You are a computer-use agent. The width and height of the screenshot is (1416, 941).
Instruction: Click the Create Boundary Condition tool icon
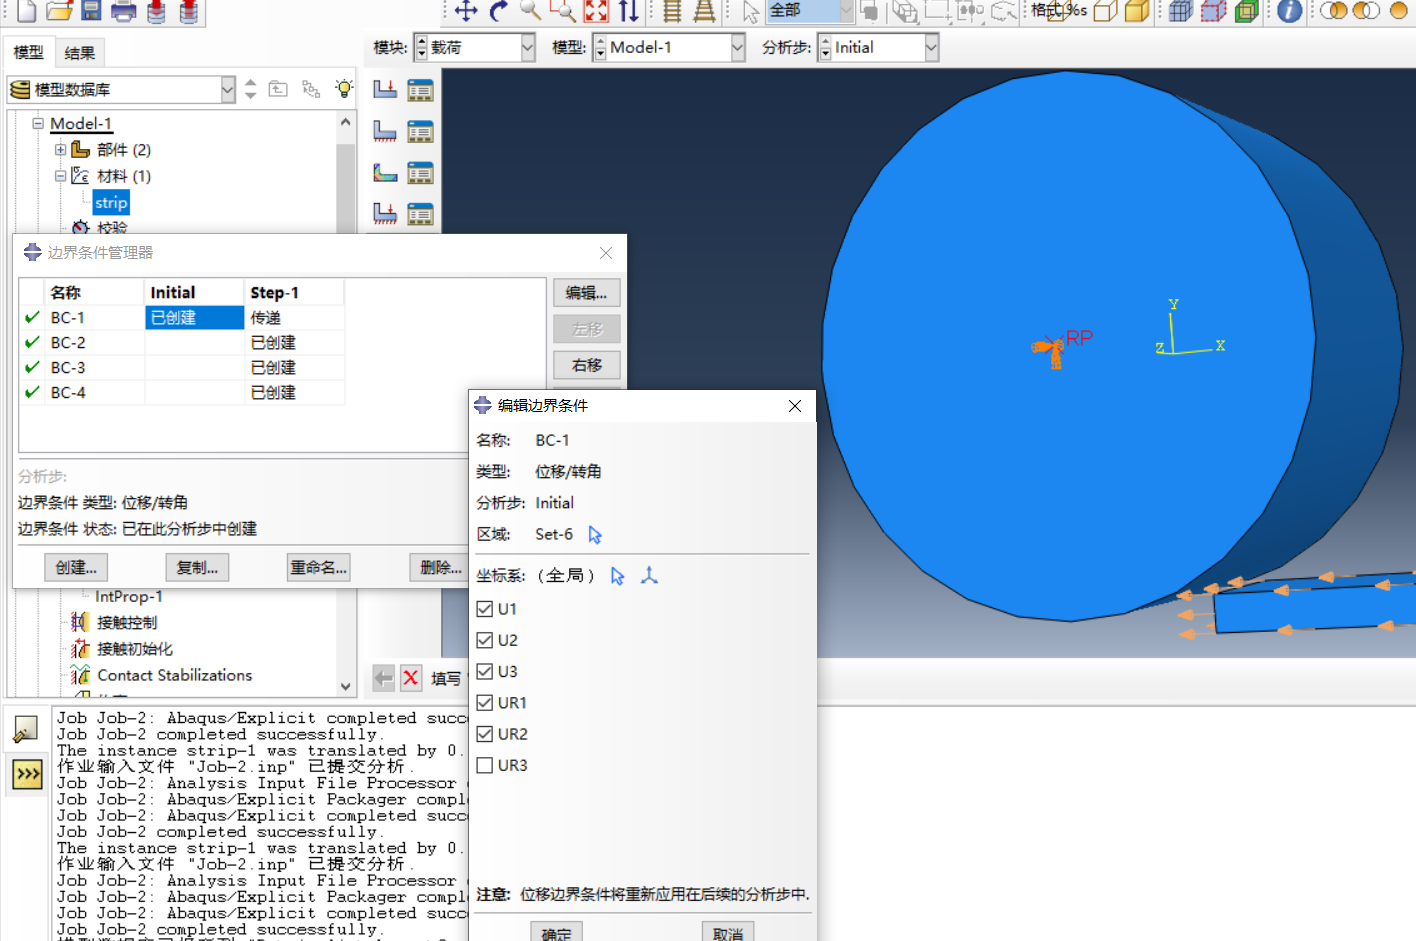[385, 131]
